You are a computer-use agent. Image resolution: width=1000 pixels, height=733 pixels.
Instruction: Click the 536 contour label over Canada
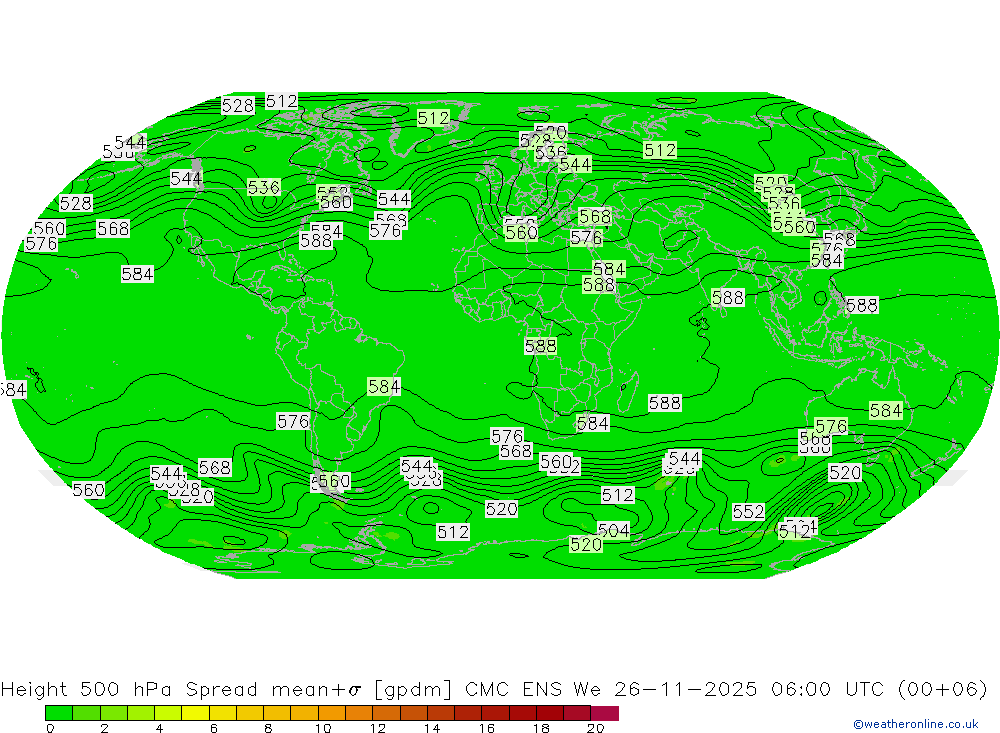tap(264, 188)
